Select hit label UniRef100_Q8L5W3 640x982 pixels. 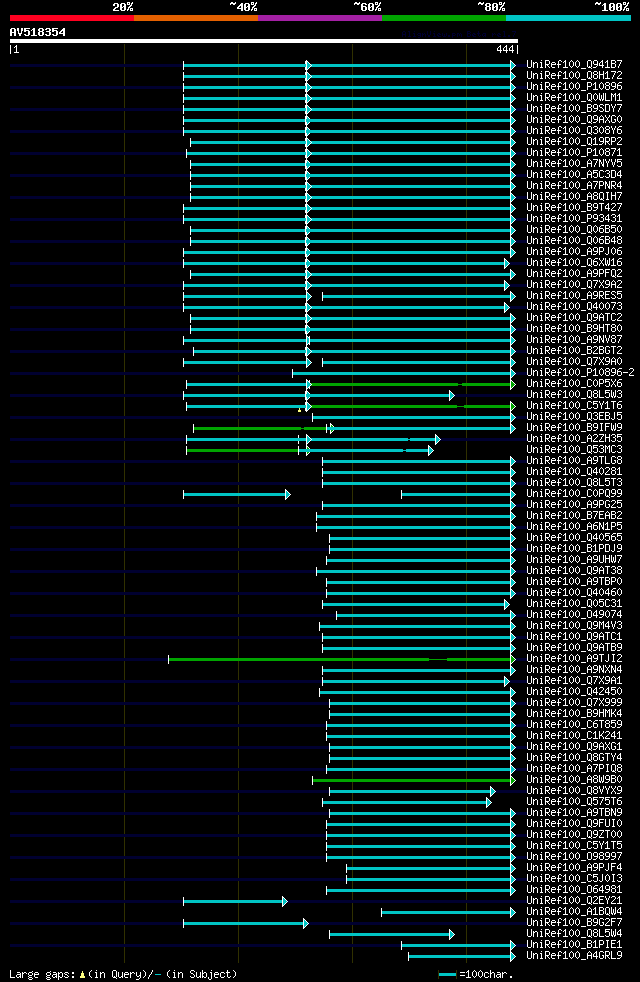click(x=574, y=395)
